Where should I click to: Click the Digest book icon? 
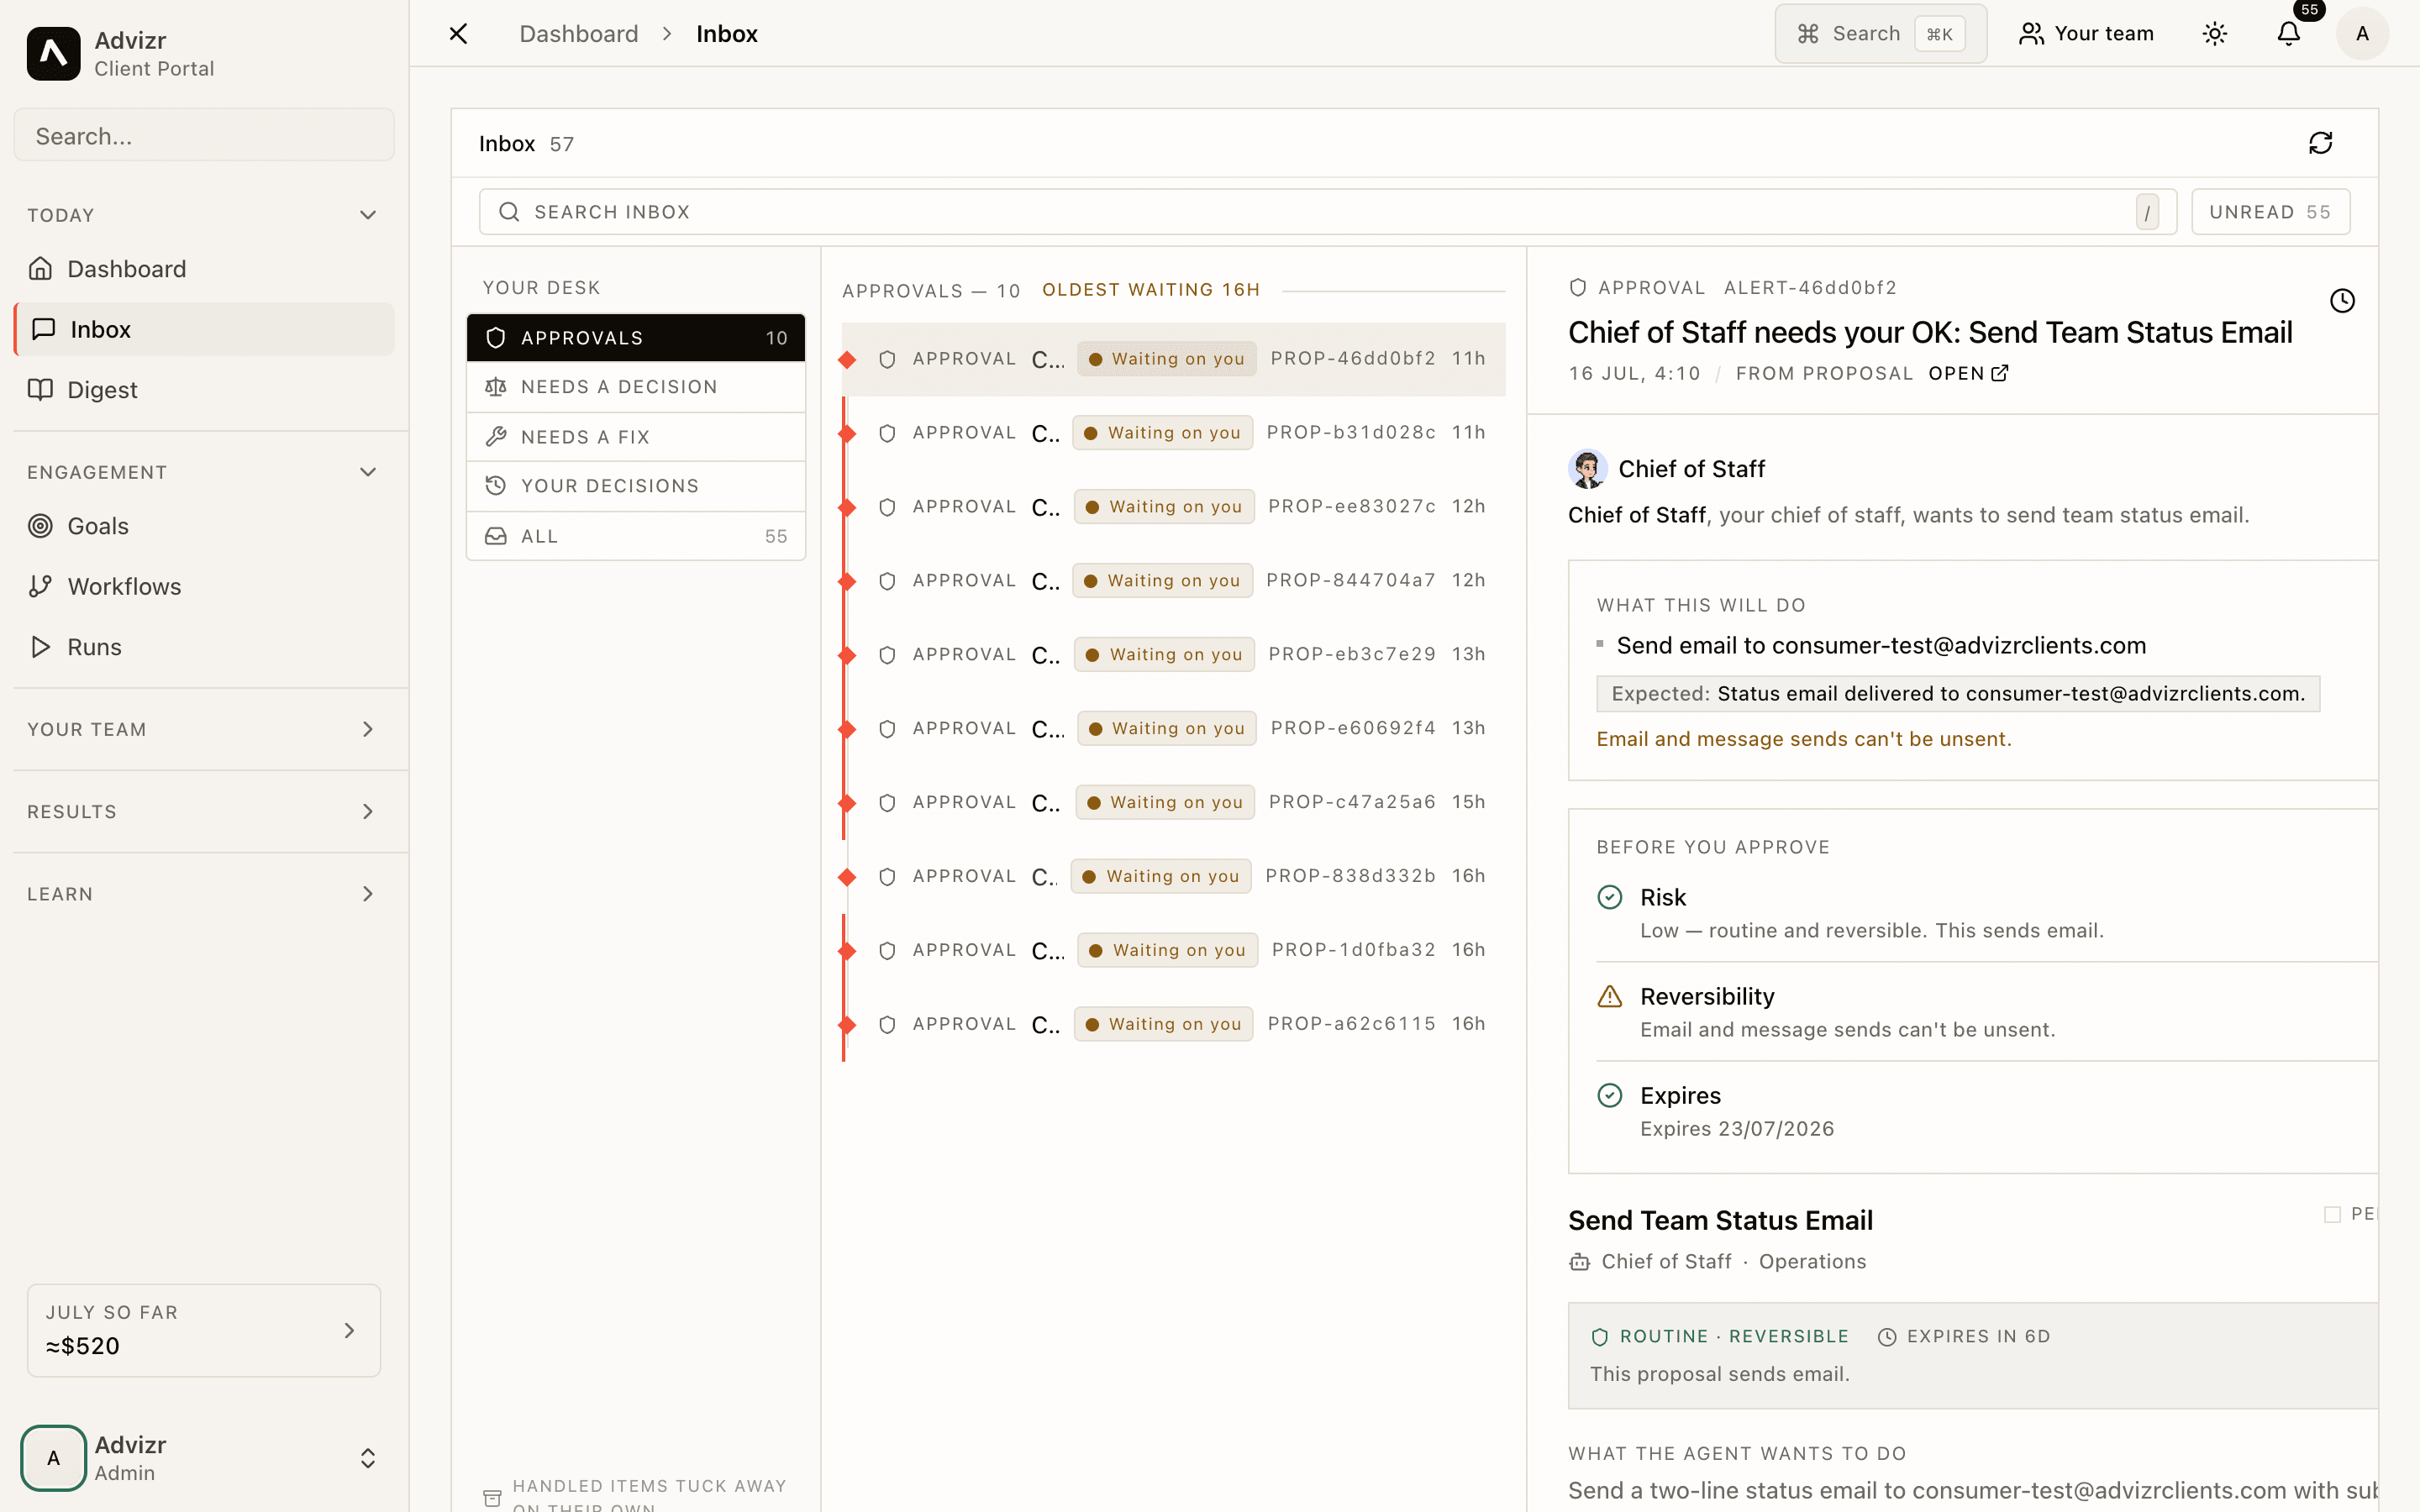(40, 390)
